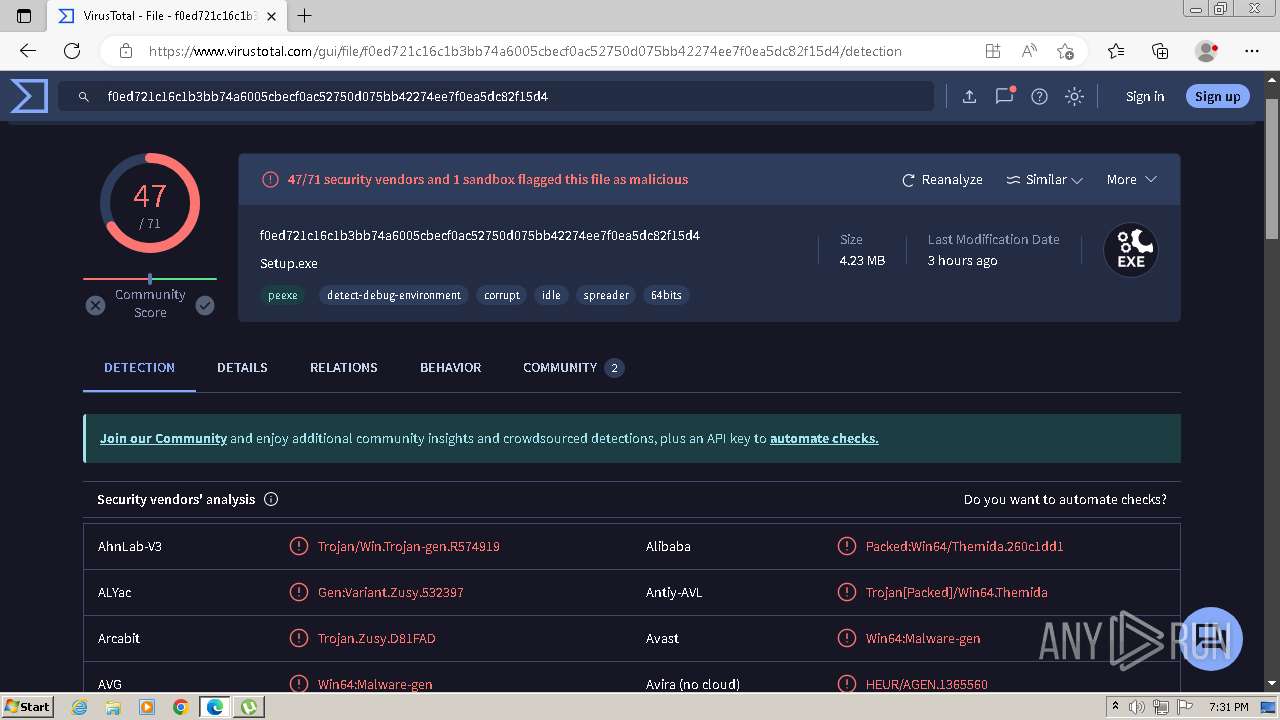Open the BEHAVIOR tab
1280x720 pixels.
coord(451,368)
